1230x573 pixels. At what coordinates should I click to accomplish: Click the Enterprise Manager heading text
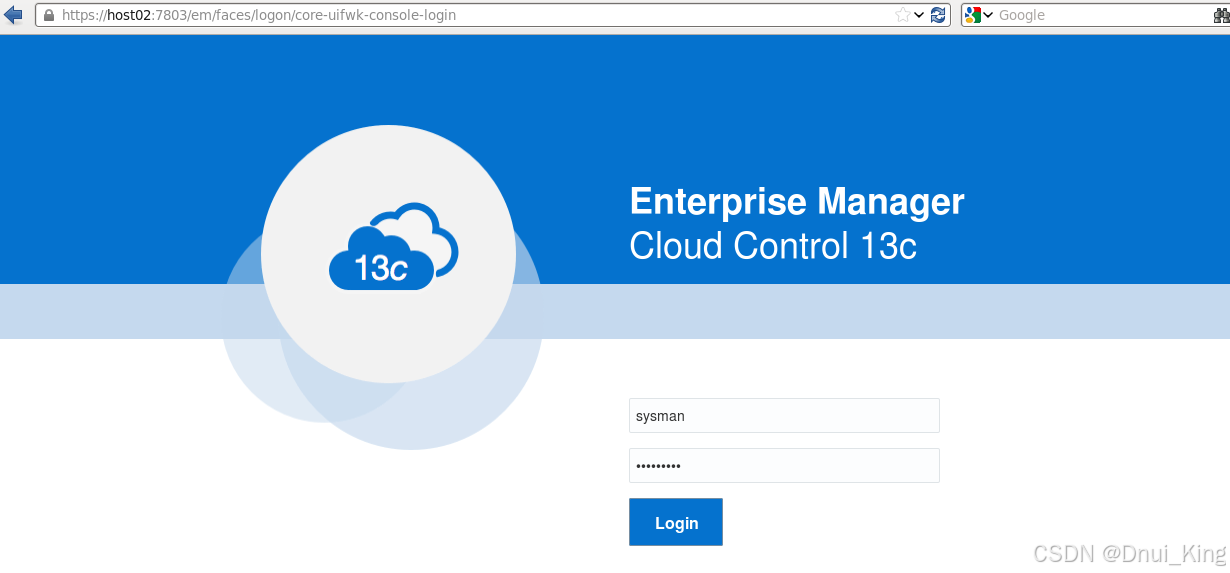[x=797, y=202]
